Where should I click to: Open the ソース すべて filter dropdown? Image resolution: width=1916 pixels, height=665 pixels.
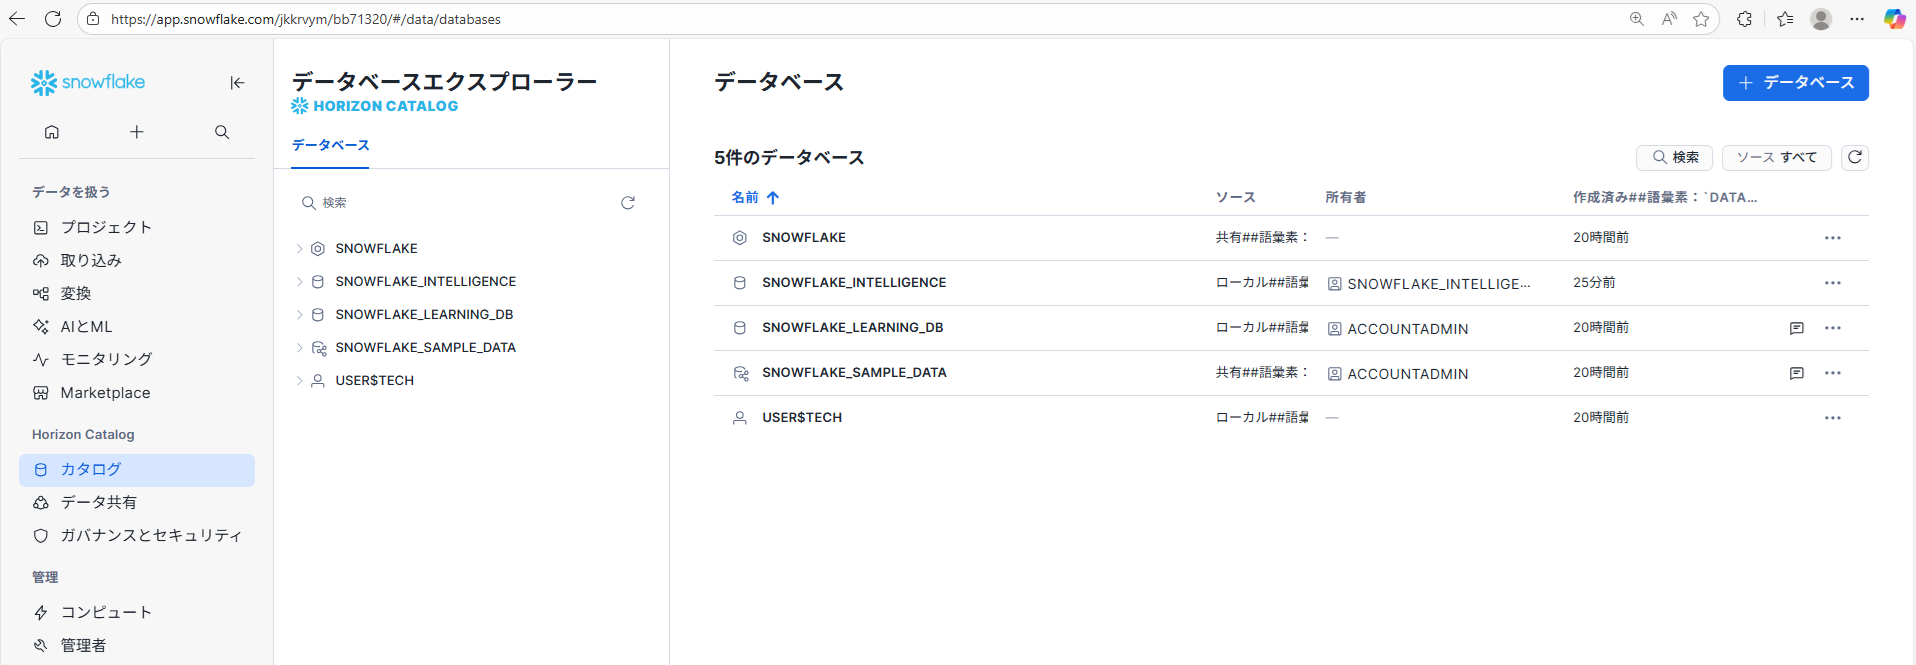point(1777,157)
